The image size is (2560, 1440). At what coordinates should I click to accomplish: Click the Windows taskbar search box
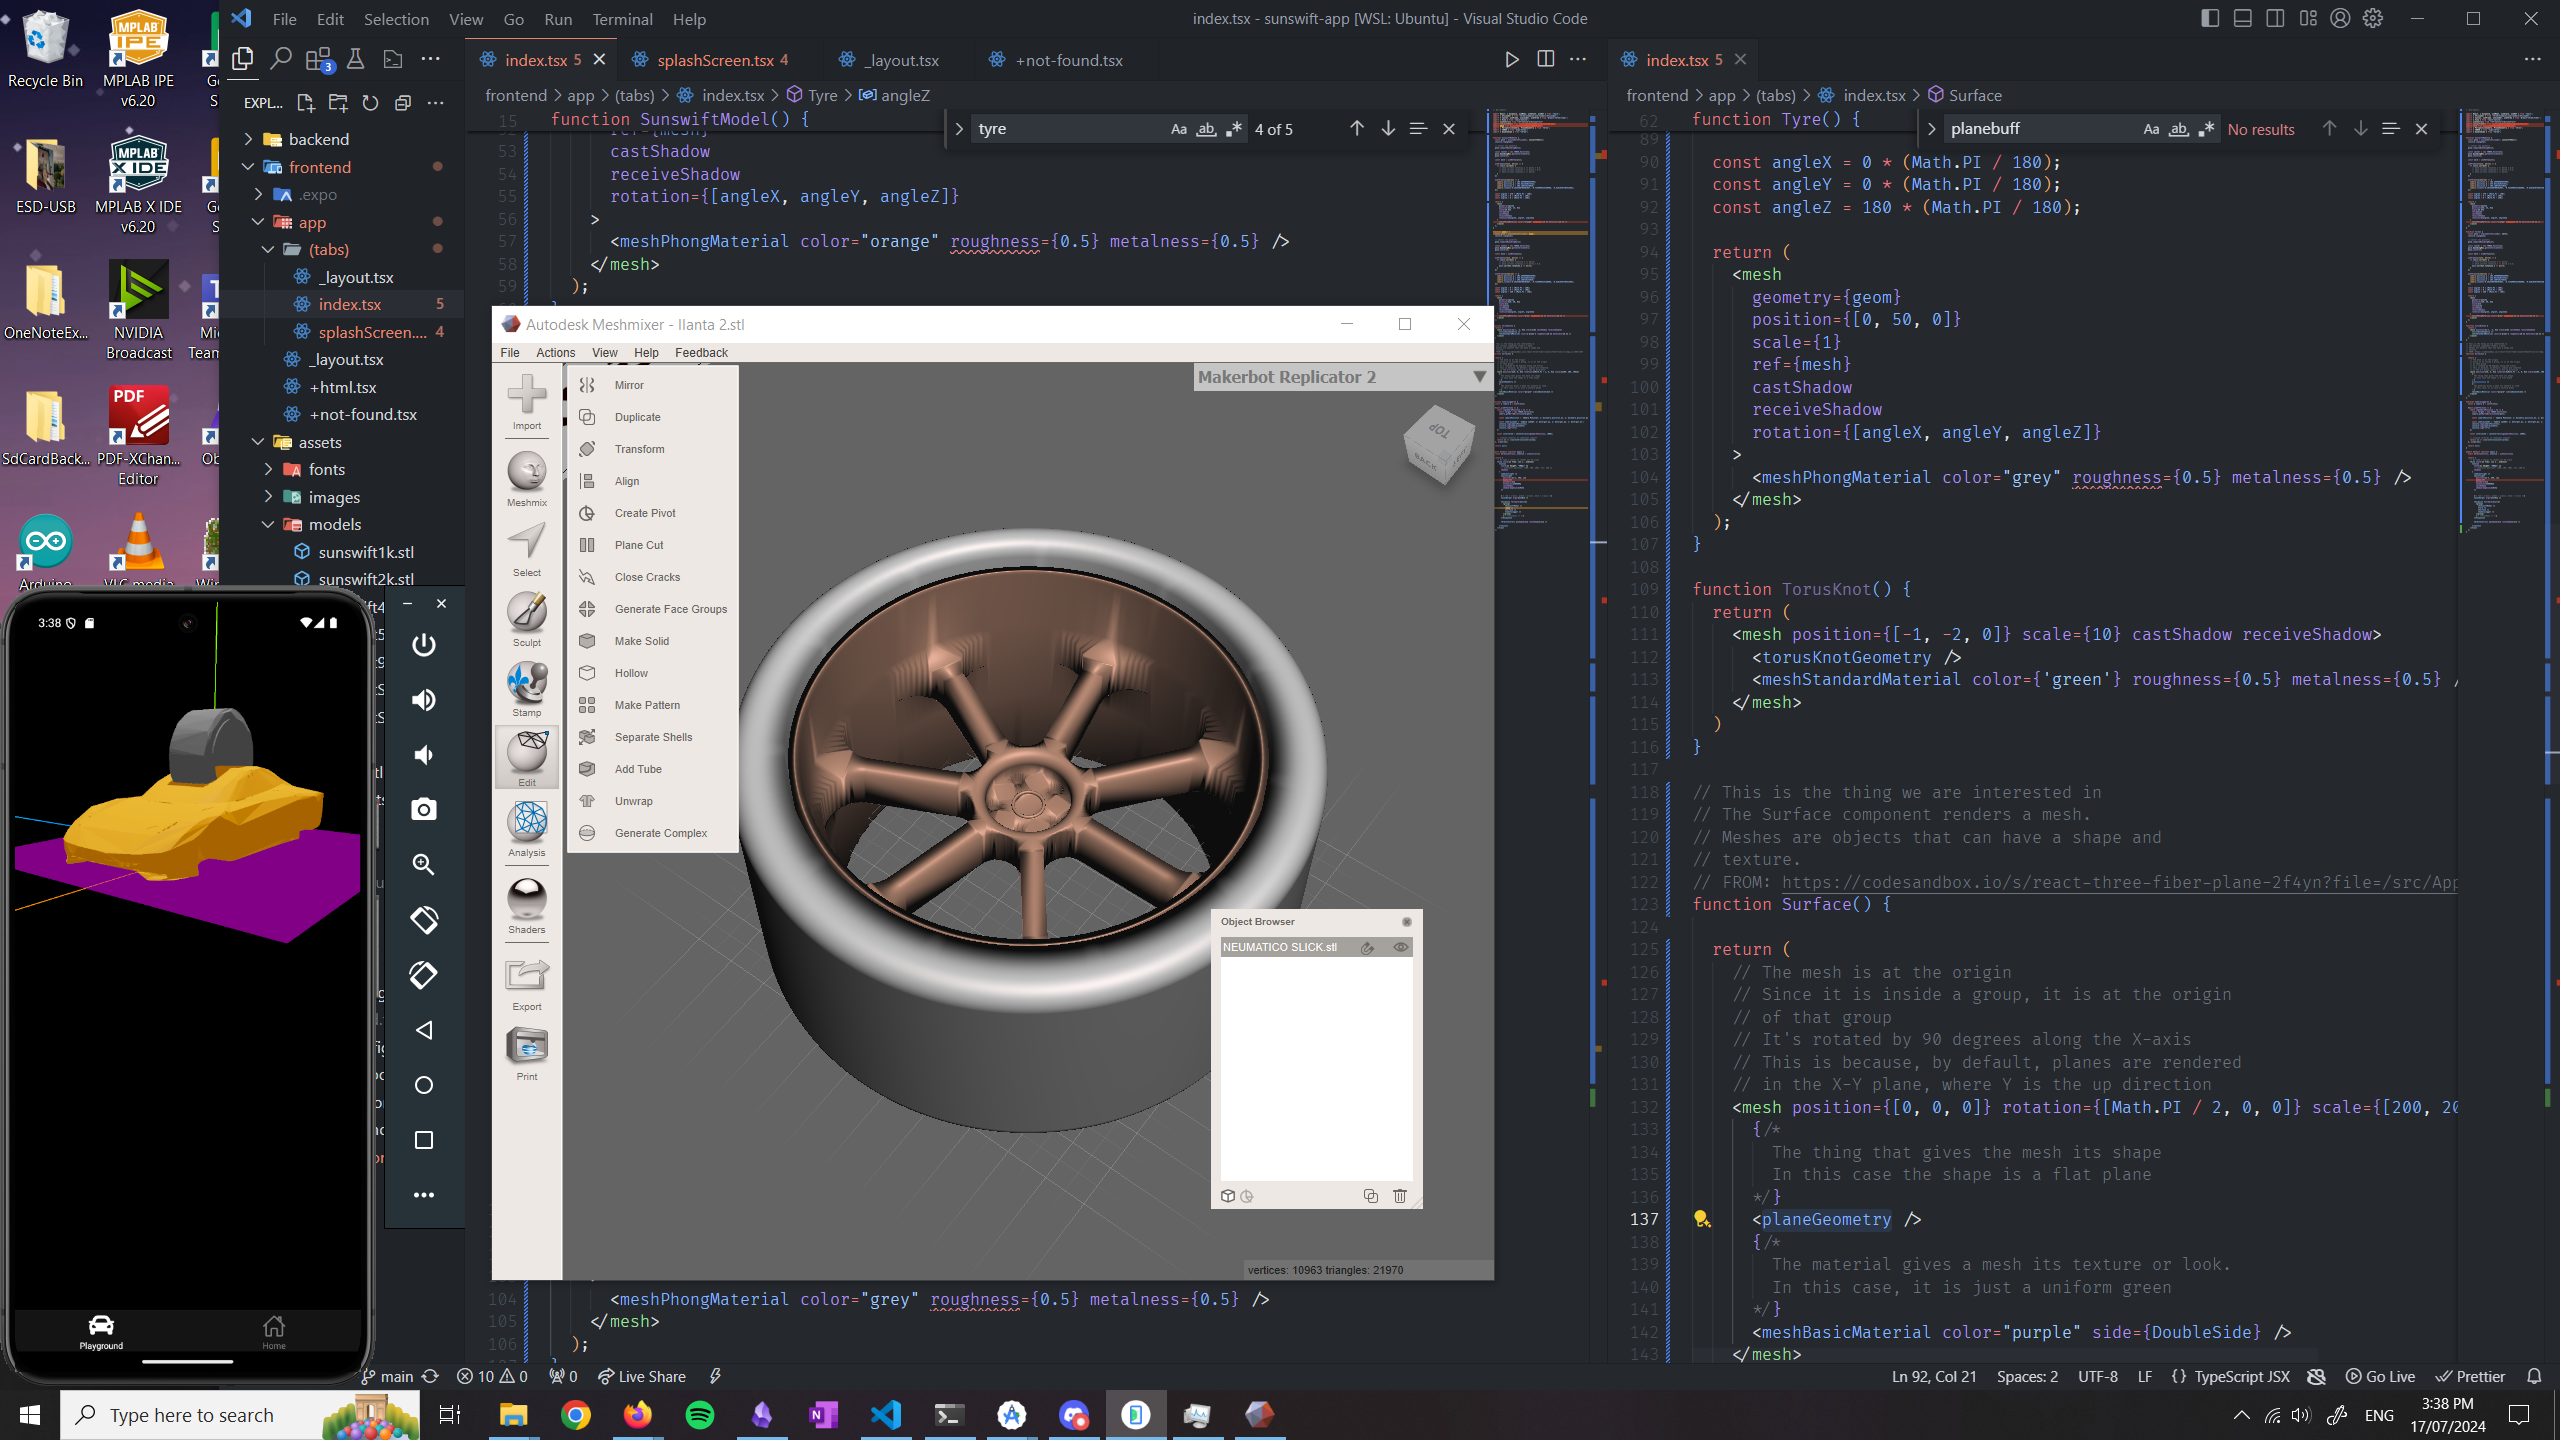(x=240, y=1415)
